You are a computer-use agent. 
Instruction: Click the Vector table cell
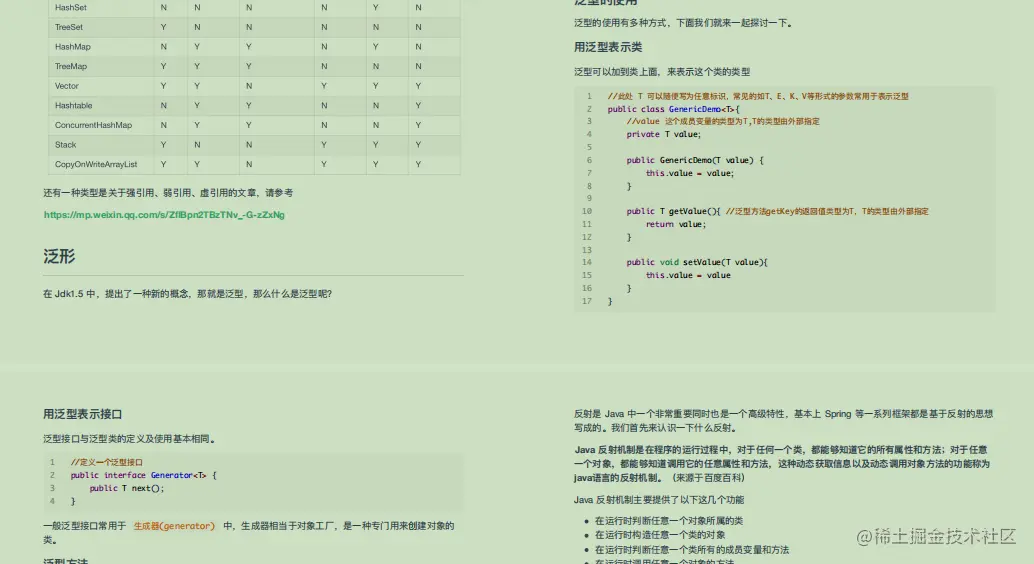pyautogui.click(x=67, y=86)
